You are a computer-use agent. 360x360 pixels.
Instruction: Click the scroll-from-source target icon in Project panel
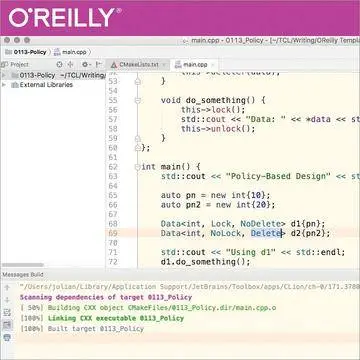59,64
